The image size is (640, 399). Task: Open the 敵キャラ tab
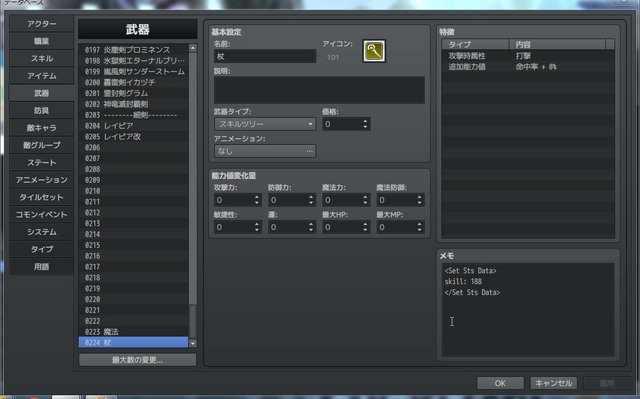point(42,128)
